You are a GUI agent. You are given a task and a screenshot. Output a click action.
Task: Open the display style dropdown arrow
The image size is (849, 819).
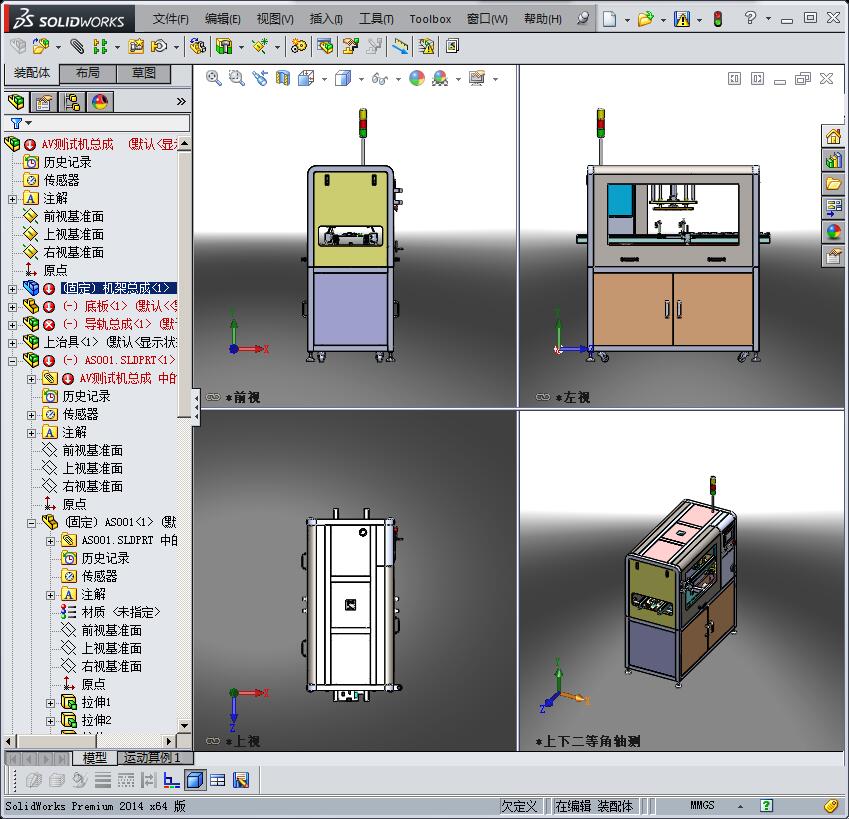(x=359, y=78)
